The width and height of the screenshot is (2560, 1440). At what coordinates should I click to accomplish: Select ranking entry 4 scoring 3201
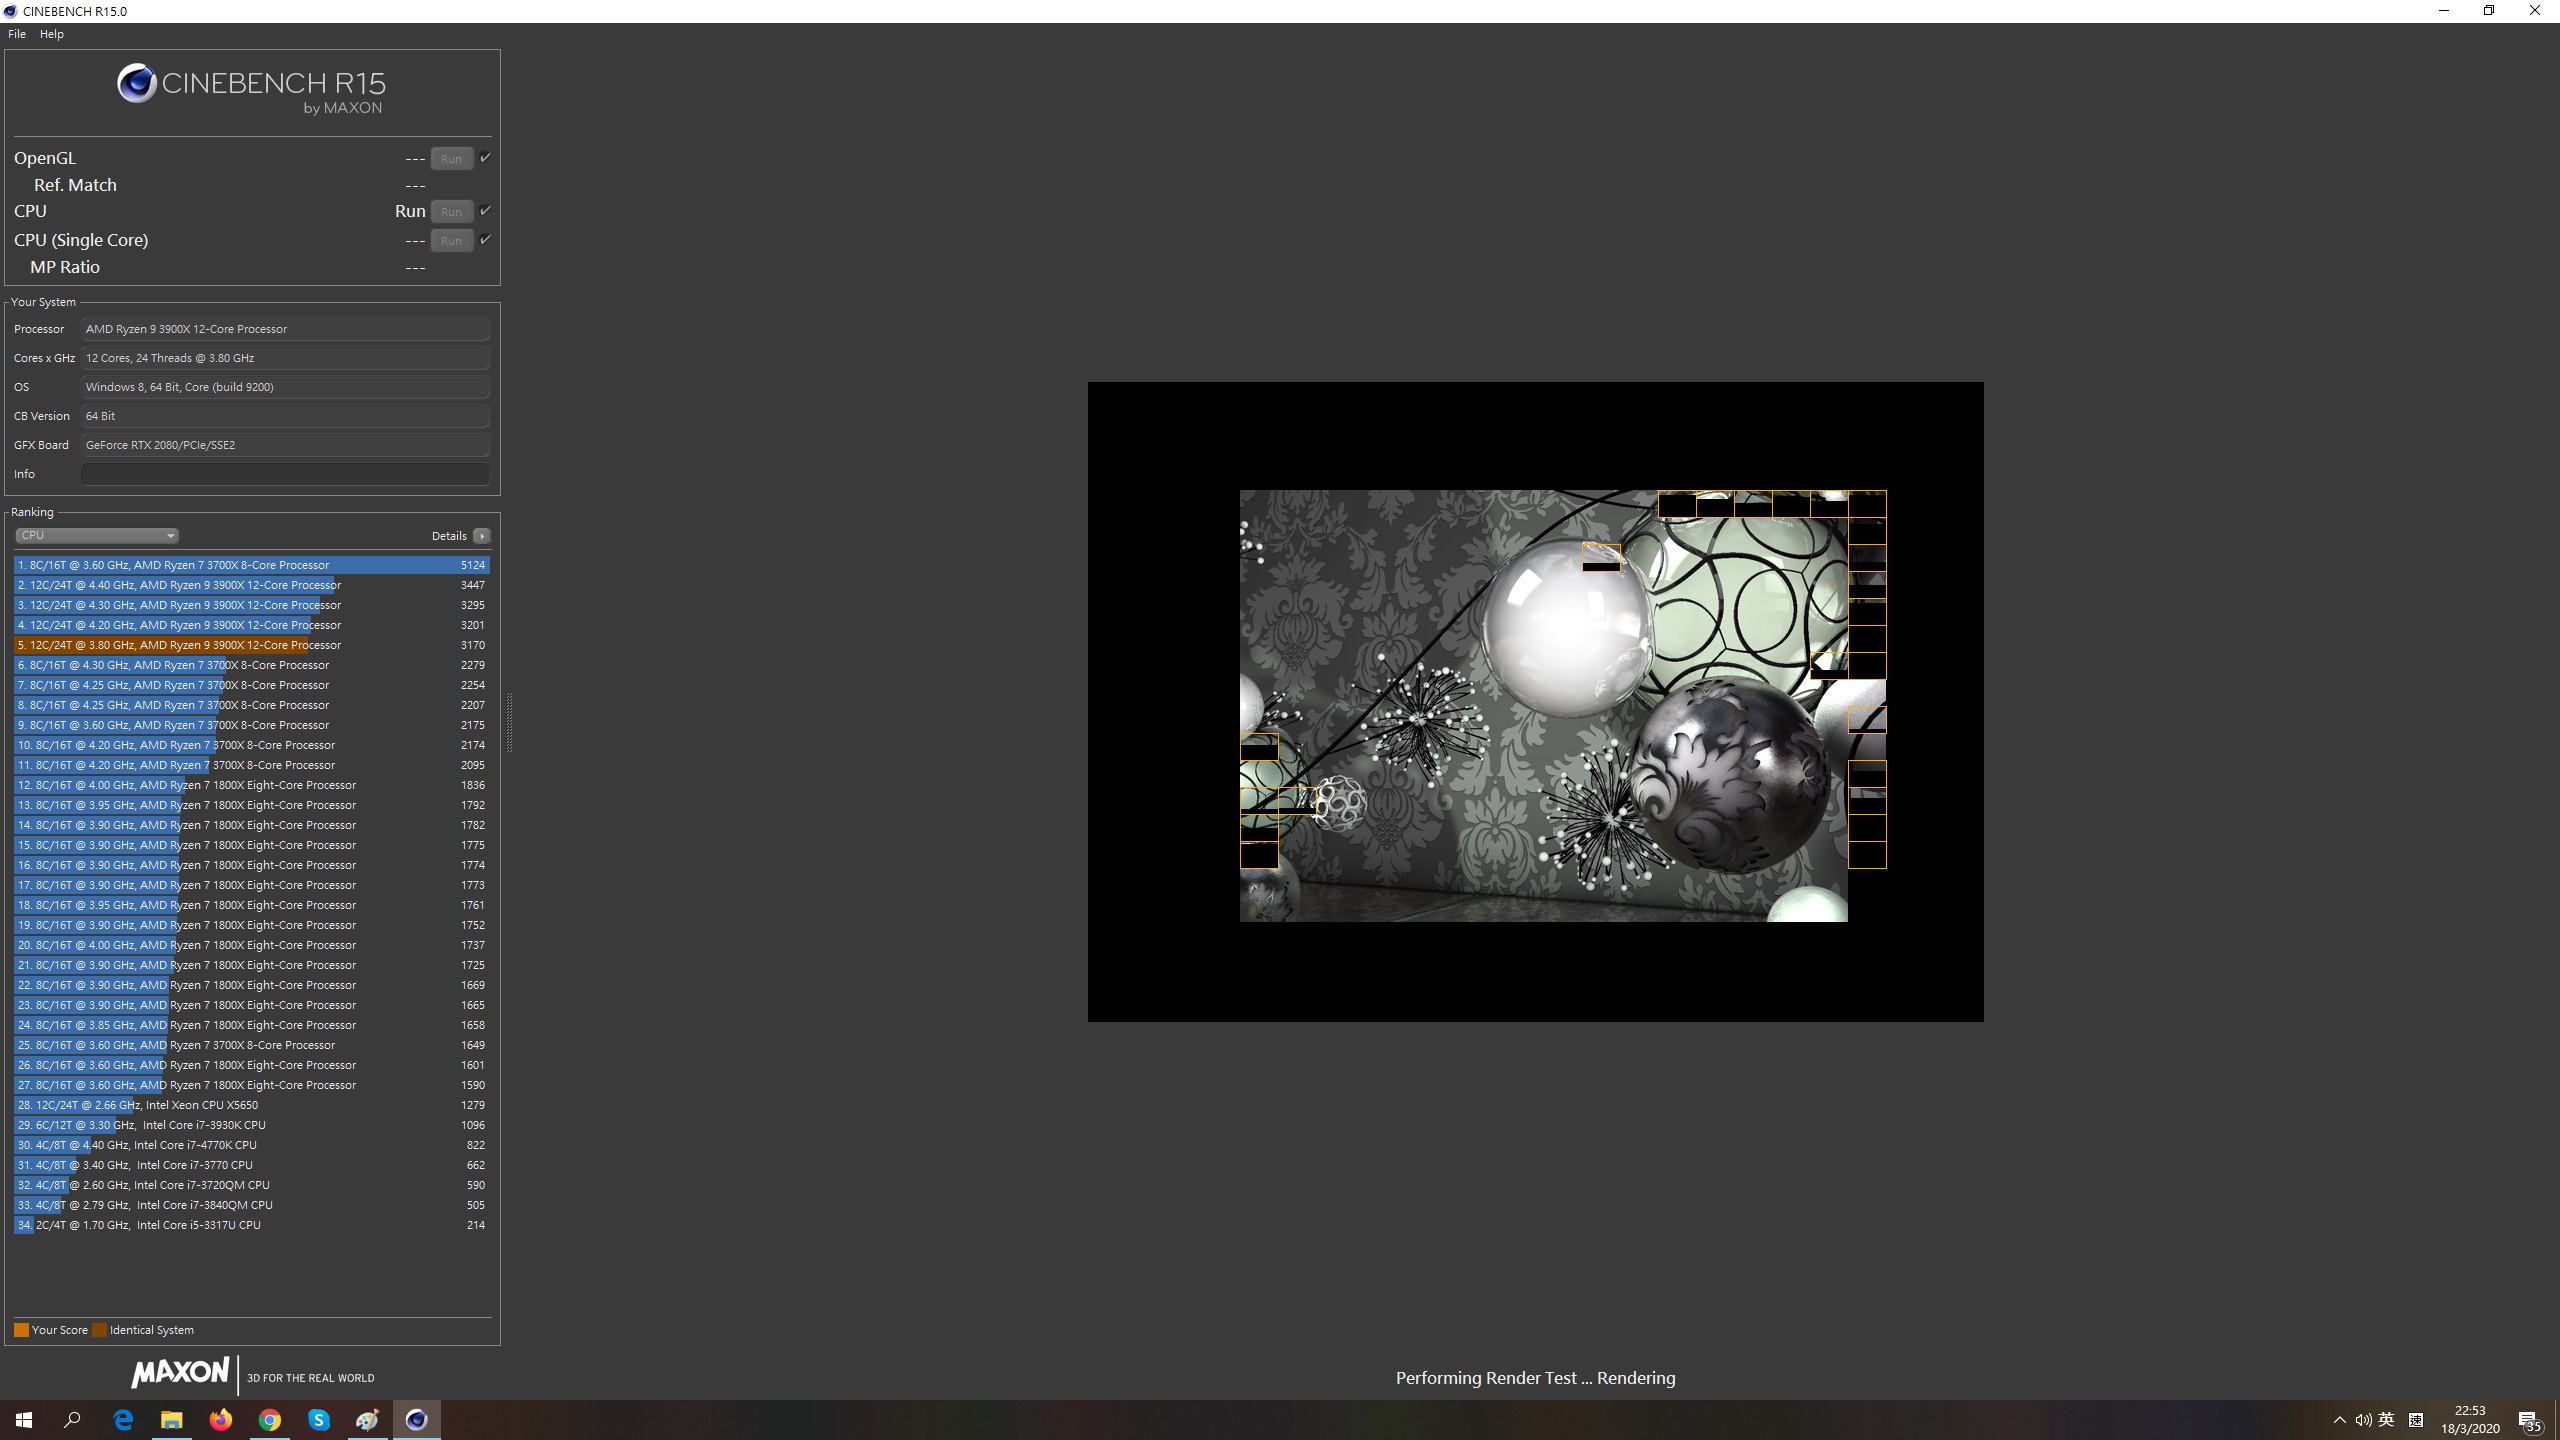point(252,625)
